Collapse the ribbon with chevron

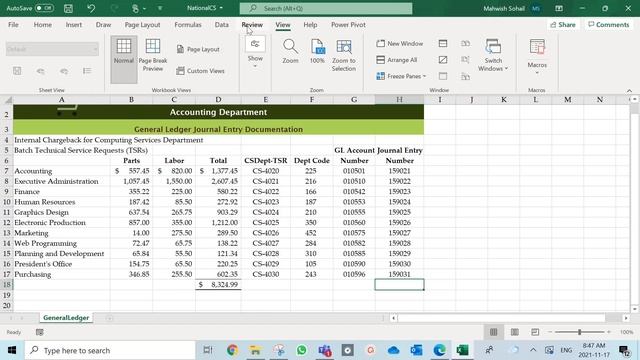pyautogui.click(x=629, y=90)
